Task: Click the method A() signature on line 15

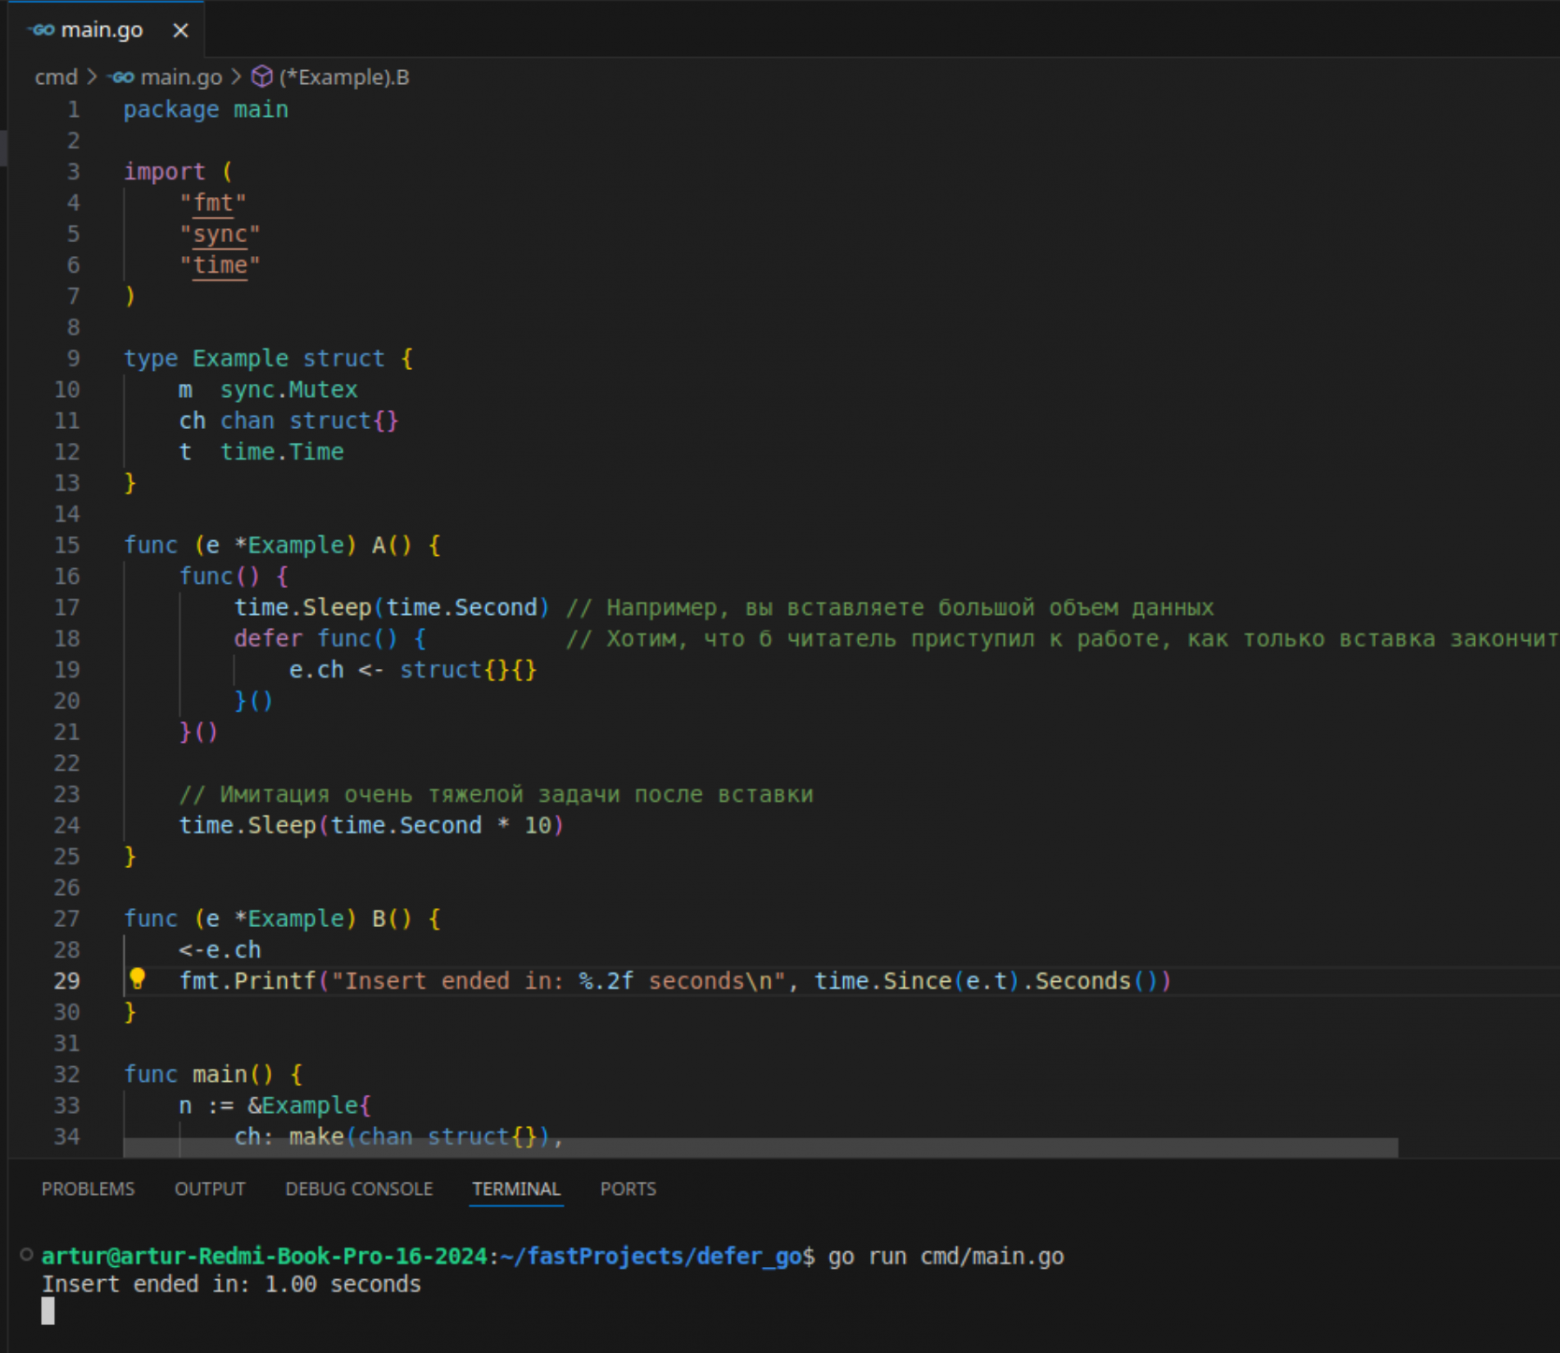Action: click(282, 545)
